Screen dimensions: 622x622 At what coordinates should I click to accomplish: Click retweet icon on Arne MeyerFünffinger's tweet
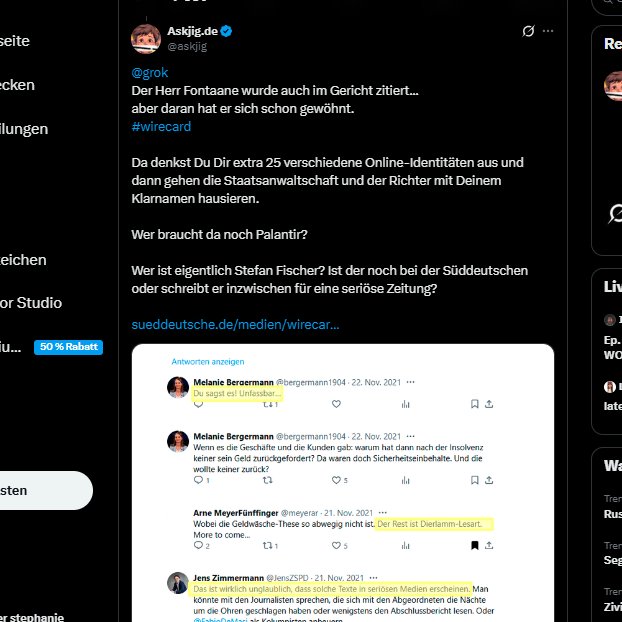click(268, 546)
